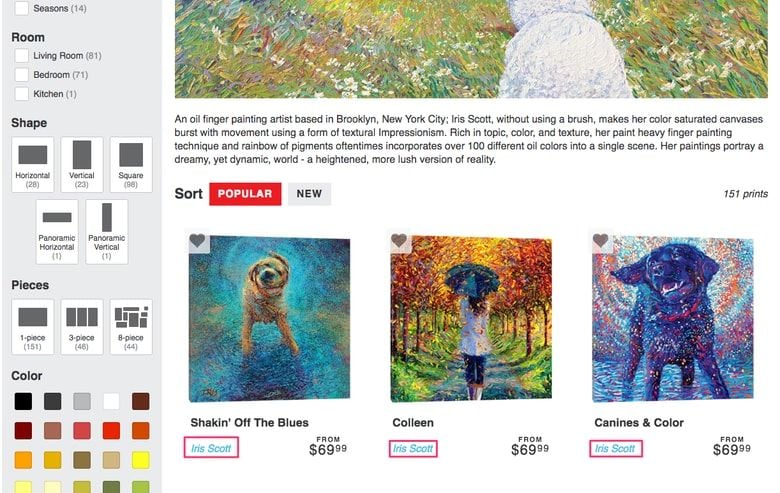Enable the Kitchen room filter

pyautogui.click(x=21, y=94)
